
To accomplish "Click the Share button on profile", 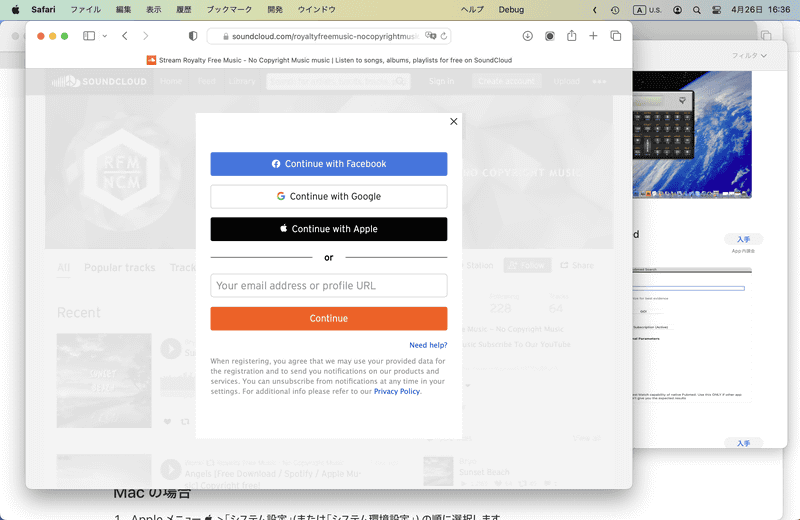I will (x=577, y=265).
